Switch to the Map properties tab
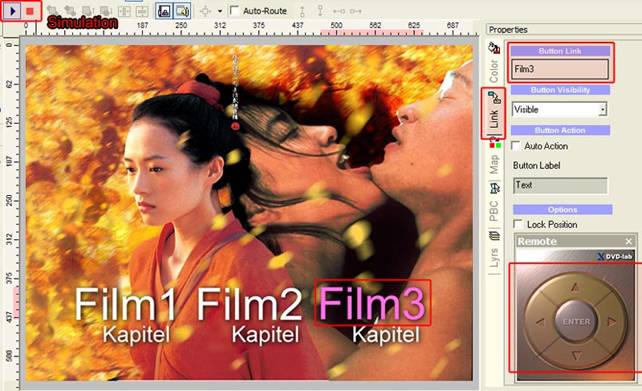Viewport: 642px width, 391px height. point(494,164)
